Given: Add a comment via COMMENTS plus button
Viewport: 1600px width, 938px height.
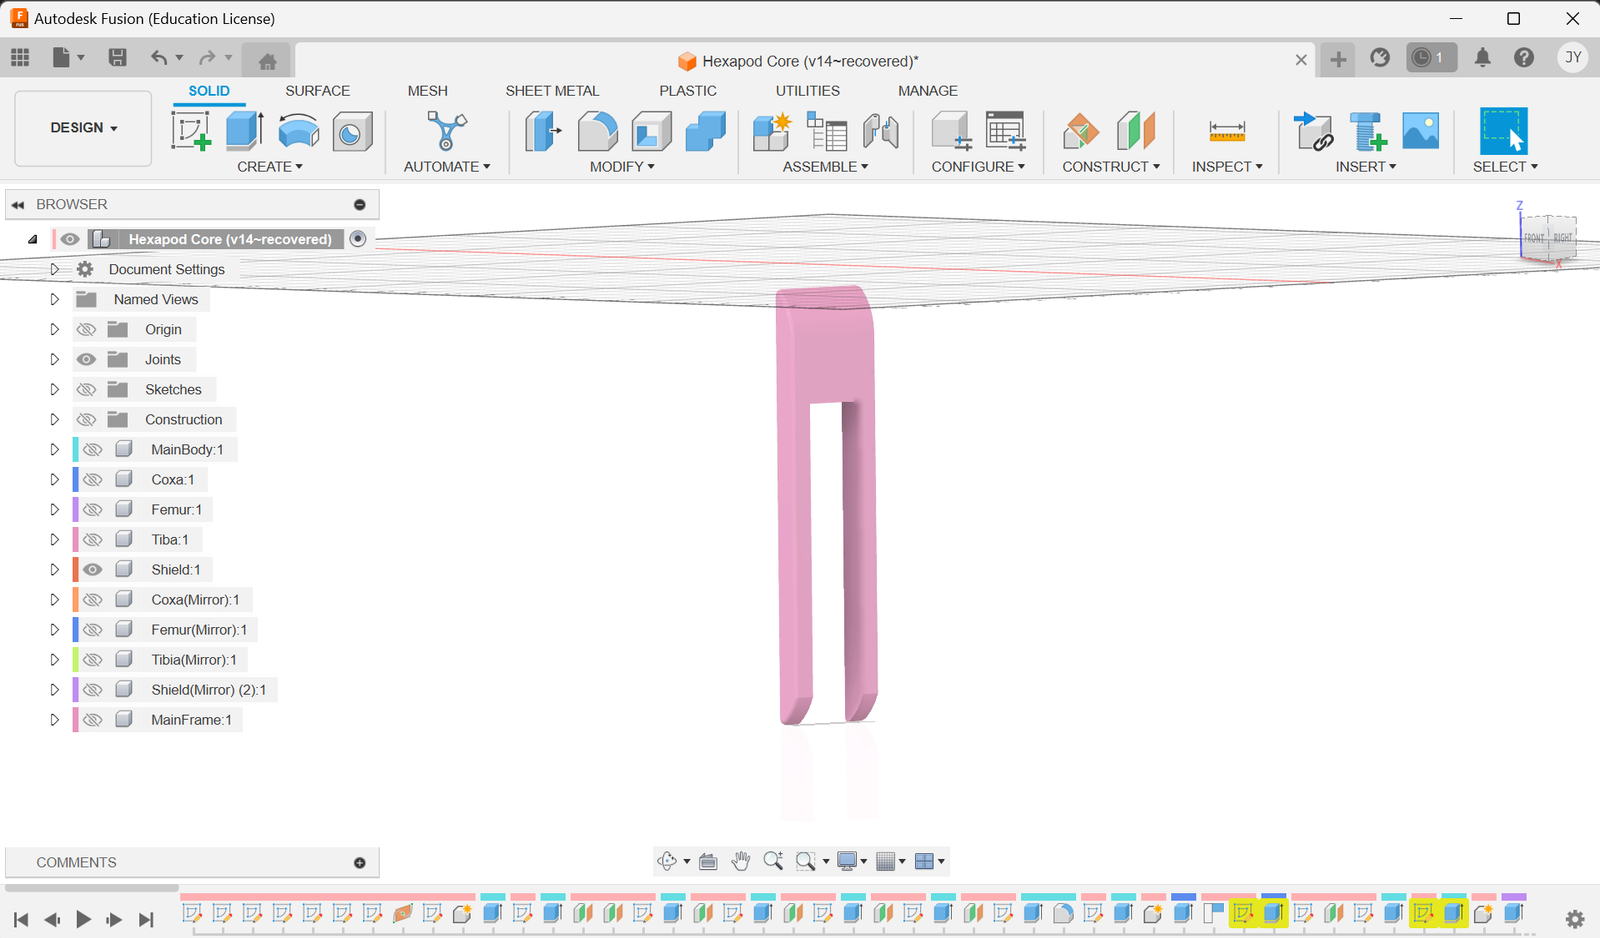Looking at the screenshot, I should 359,862.
